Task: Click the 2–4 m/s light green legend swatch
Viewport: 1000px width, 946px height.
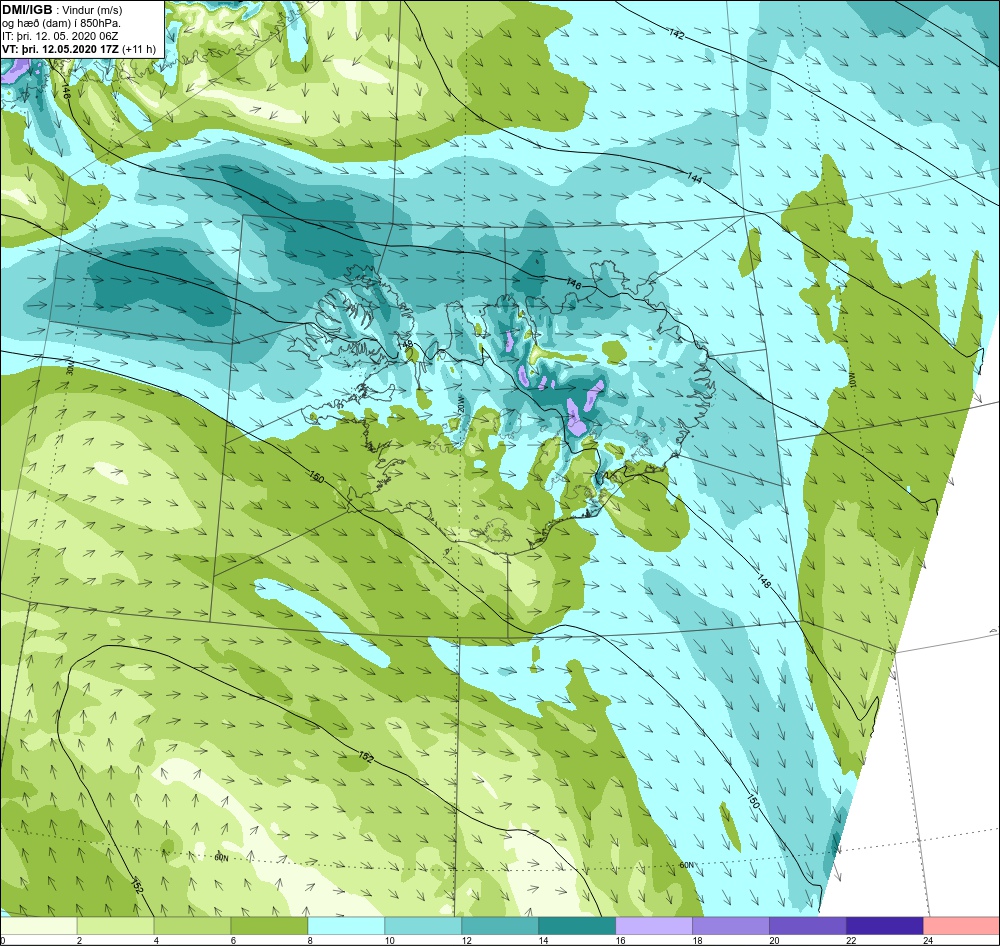Action: point(115,926)
